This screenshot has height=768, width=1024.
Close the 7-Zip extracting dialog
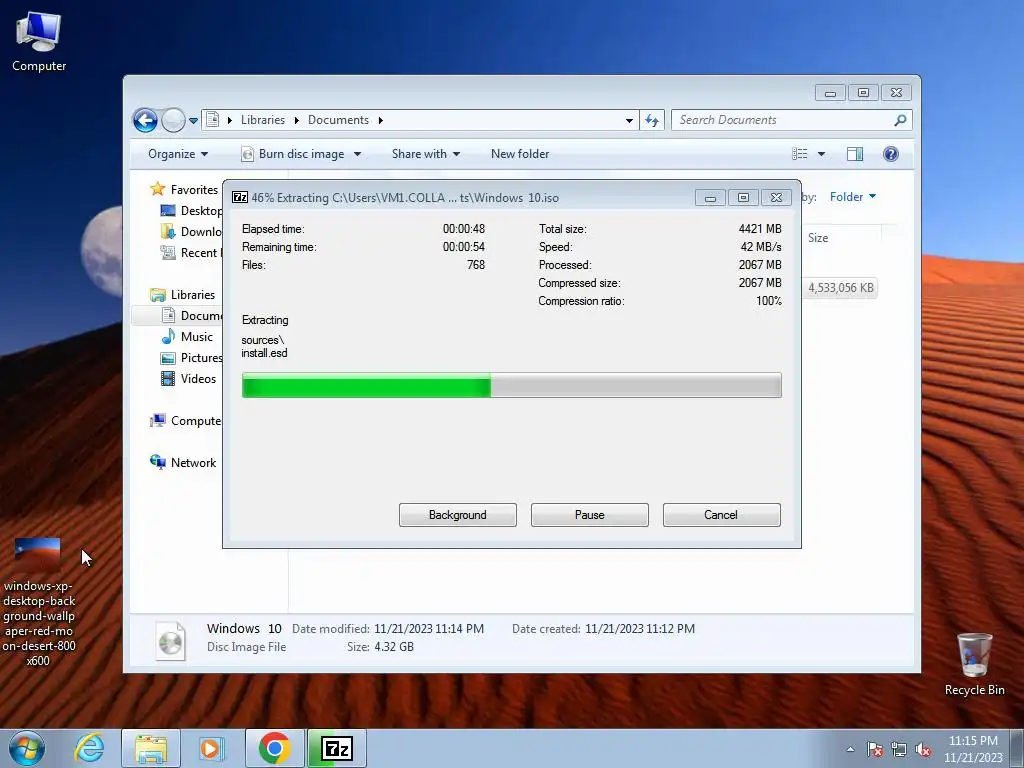coord(776,197)
